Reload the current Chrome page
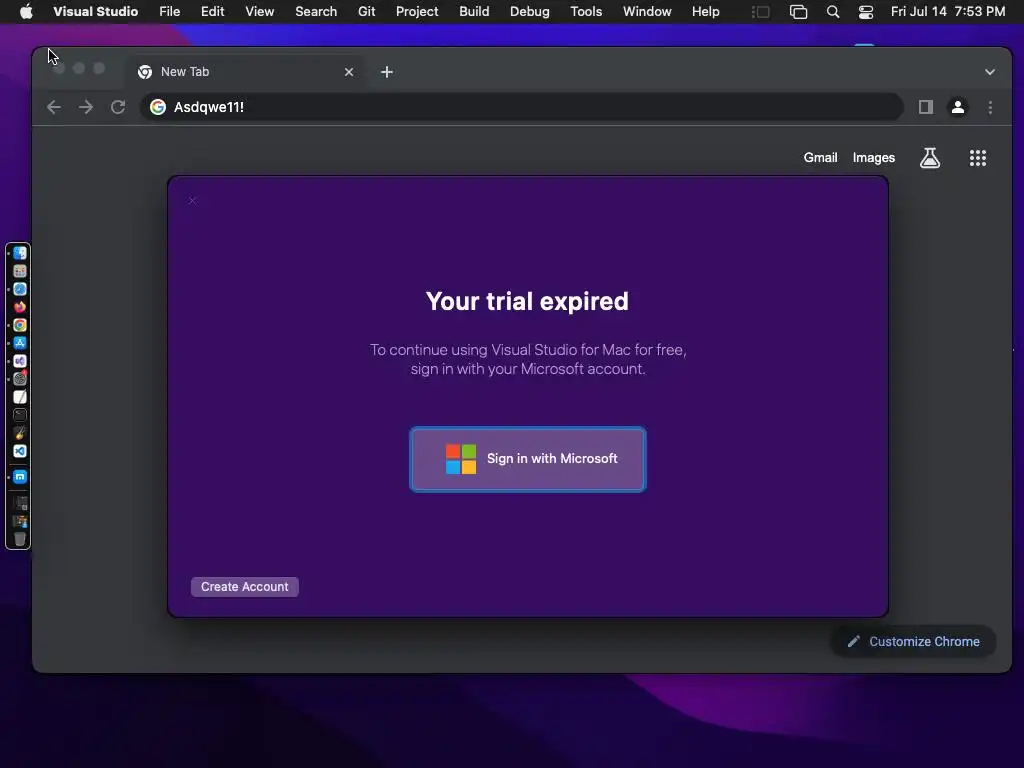 point(118,107)
